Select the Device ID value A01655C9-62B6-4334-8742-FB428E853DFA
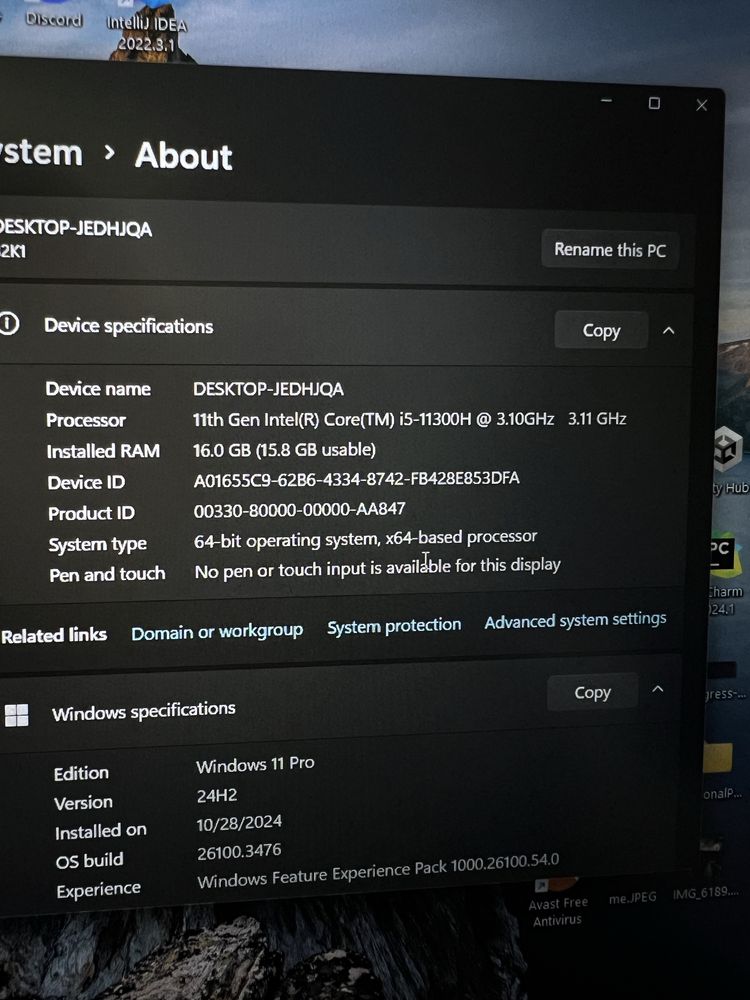 (x=357, y=480)
